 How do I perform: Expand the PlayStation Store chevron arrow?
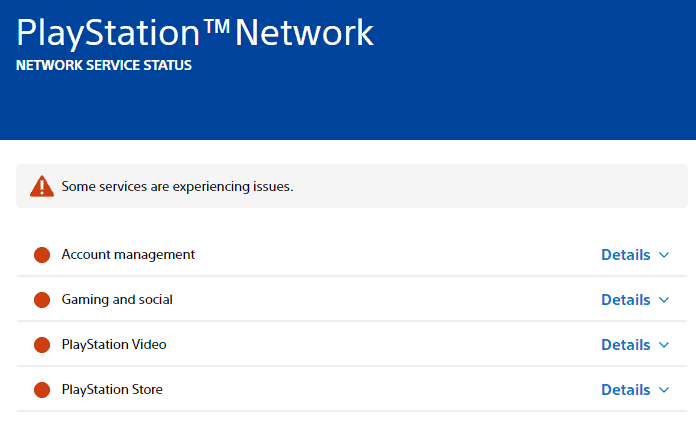click(664, 390)
